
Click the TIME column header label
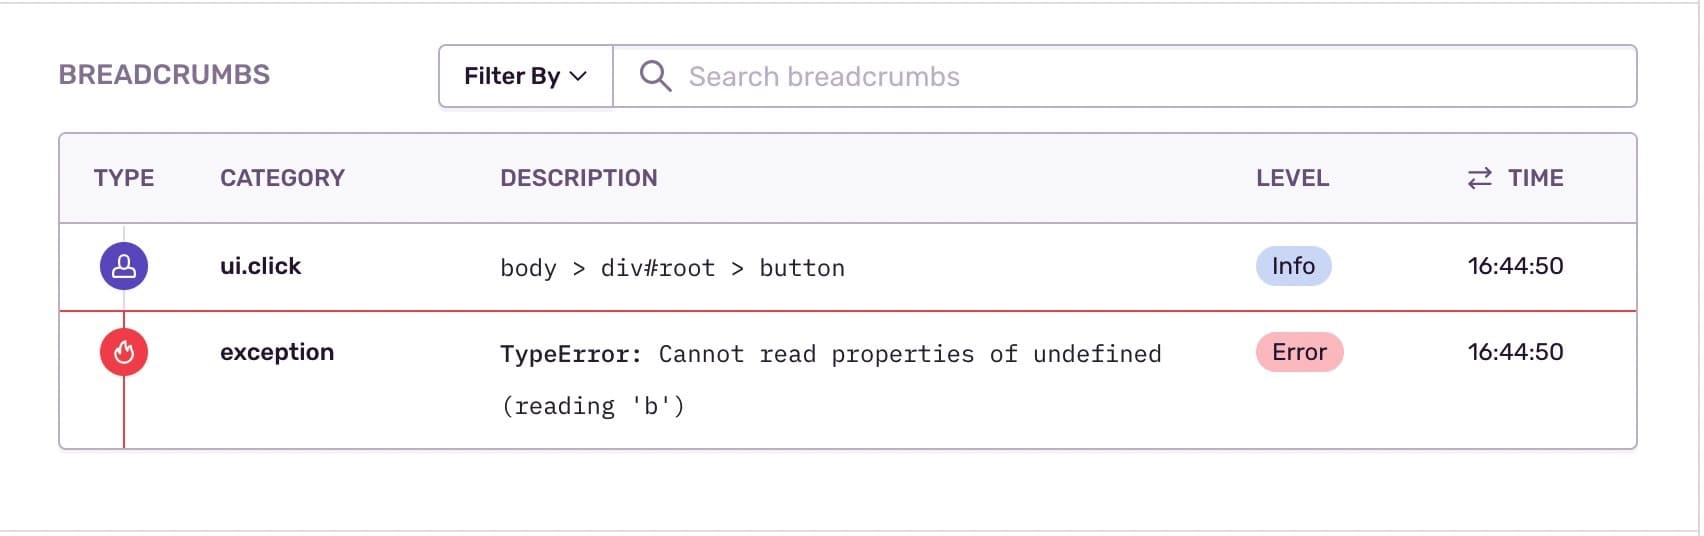click(x=1535, y=178)
